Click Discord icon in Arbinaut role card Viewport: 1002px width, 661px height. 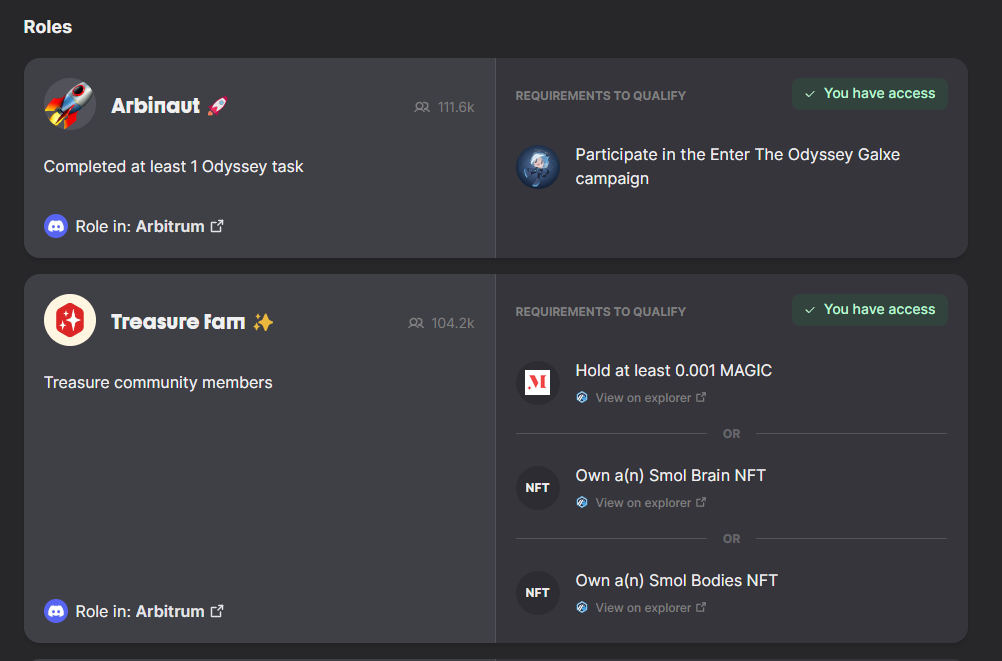tap(56, 226)
